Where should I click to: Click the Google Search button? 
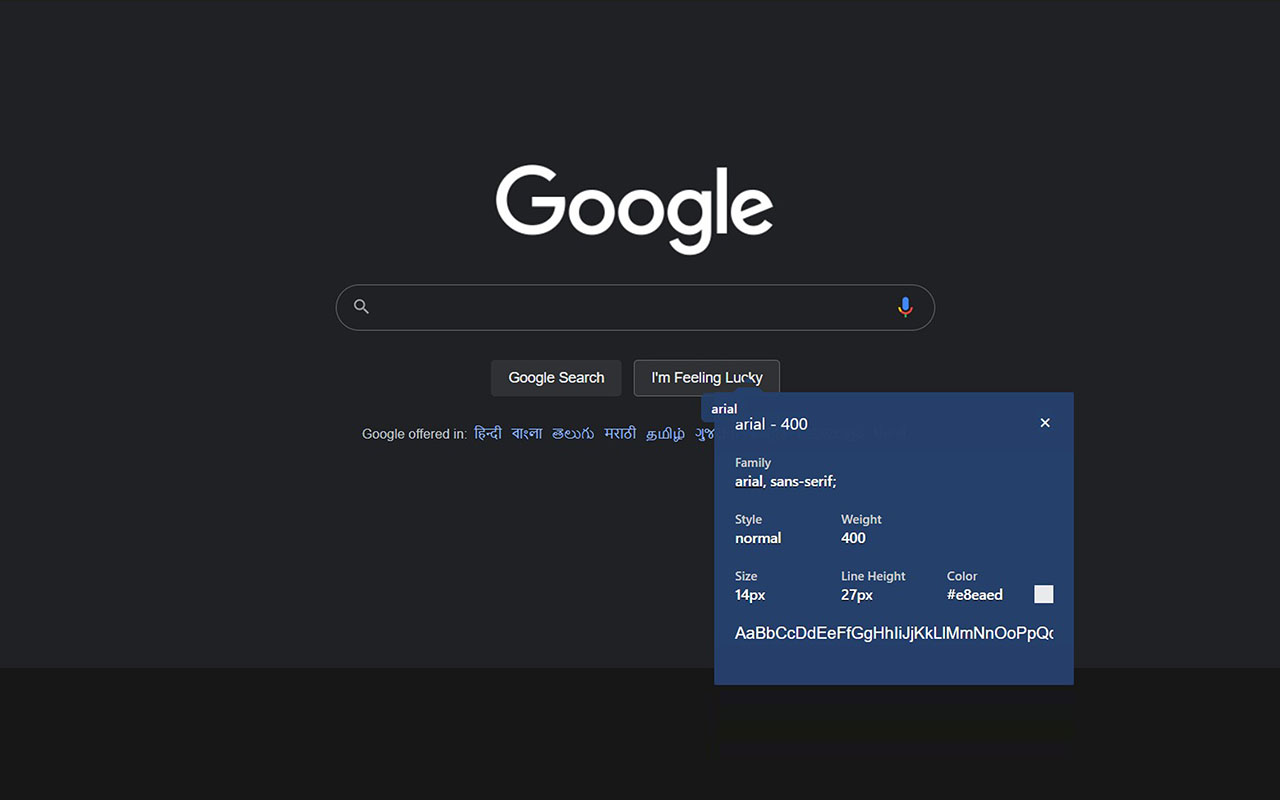(x=556, y=378)
